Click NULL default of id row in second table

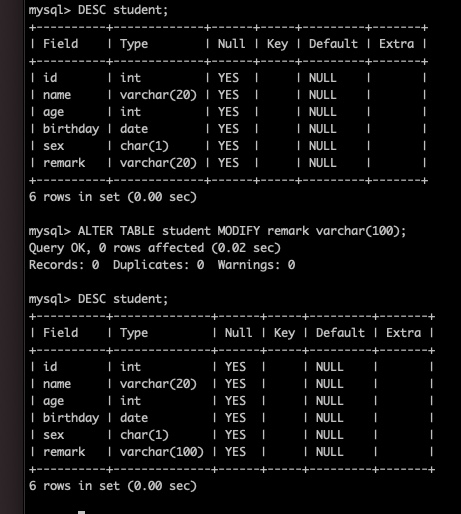(330, 367)
